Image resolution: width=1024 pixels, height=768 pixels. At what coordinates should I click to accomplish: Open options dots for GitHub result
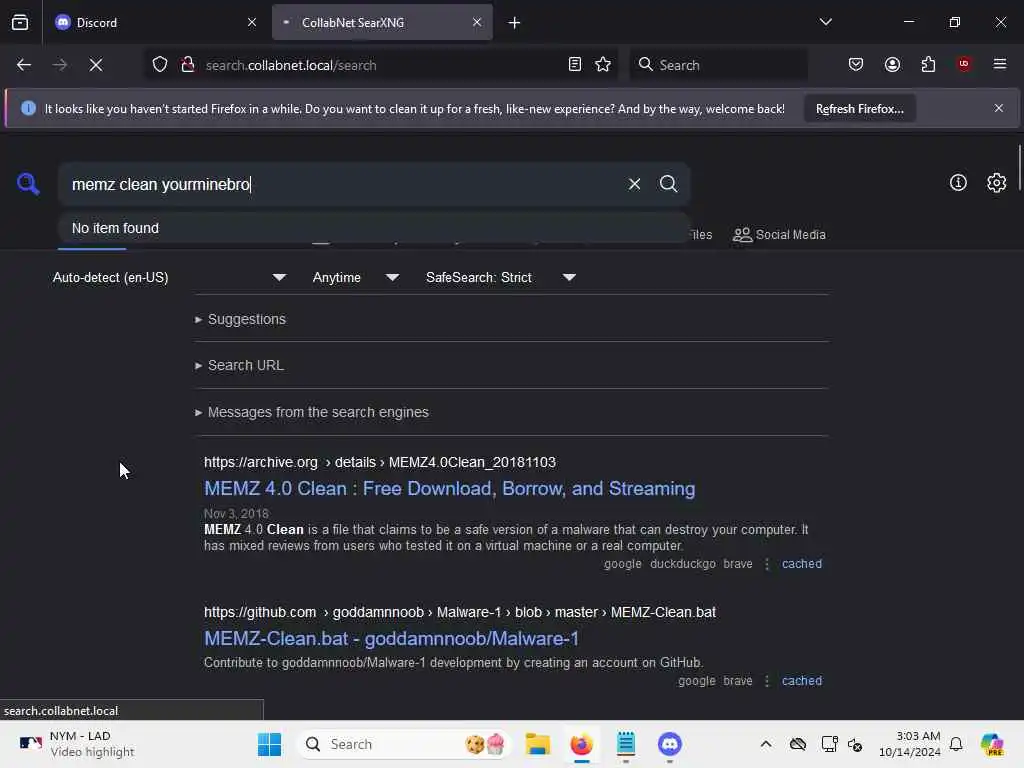[x=767, y=680]
